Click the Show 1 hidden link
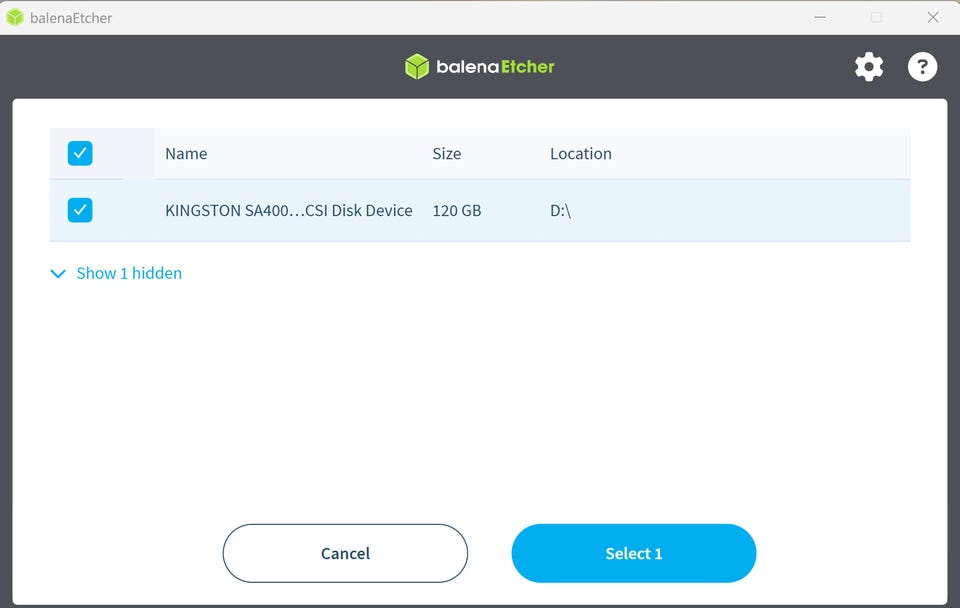 point(129,273)
